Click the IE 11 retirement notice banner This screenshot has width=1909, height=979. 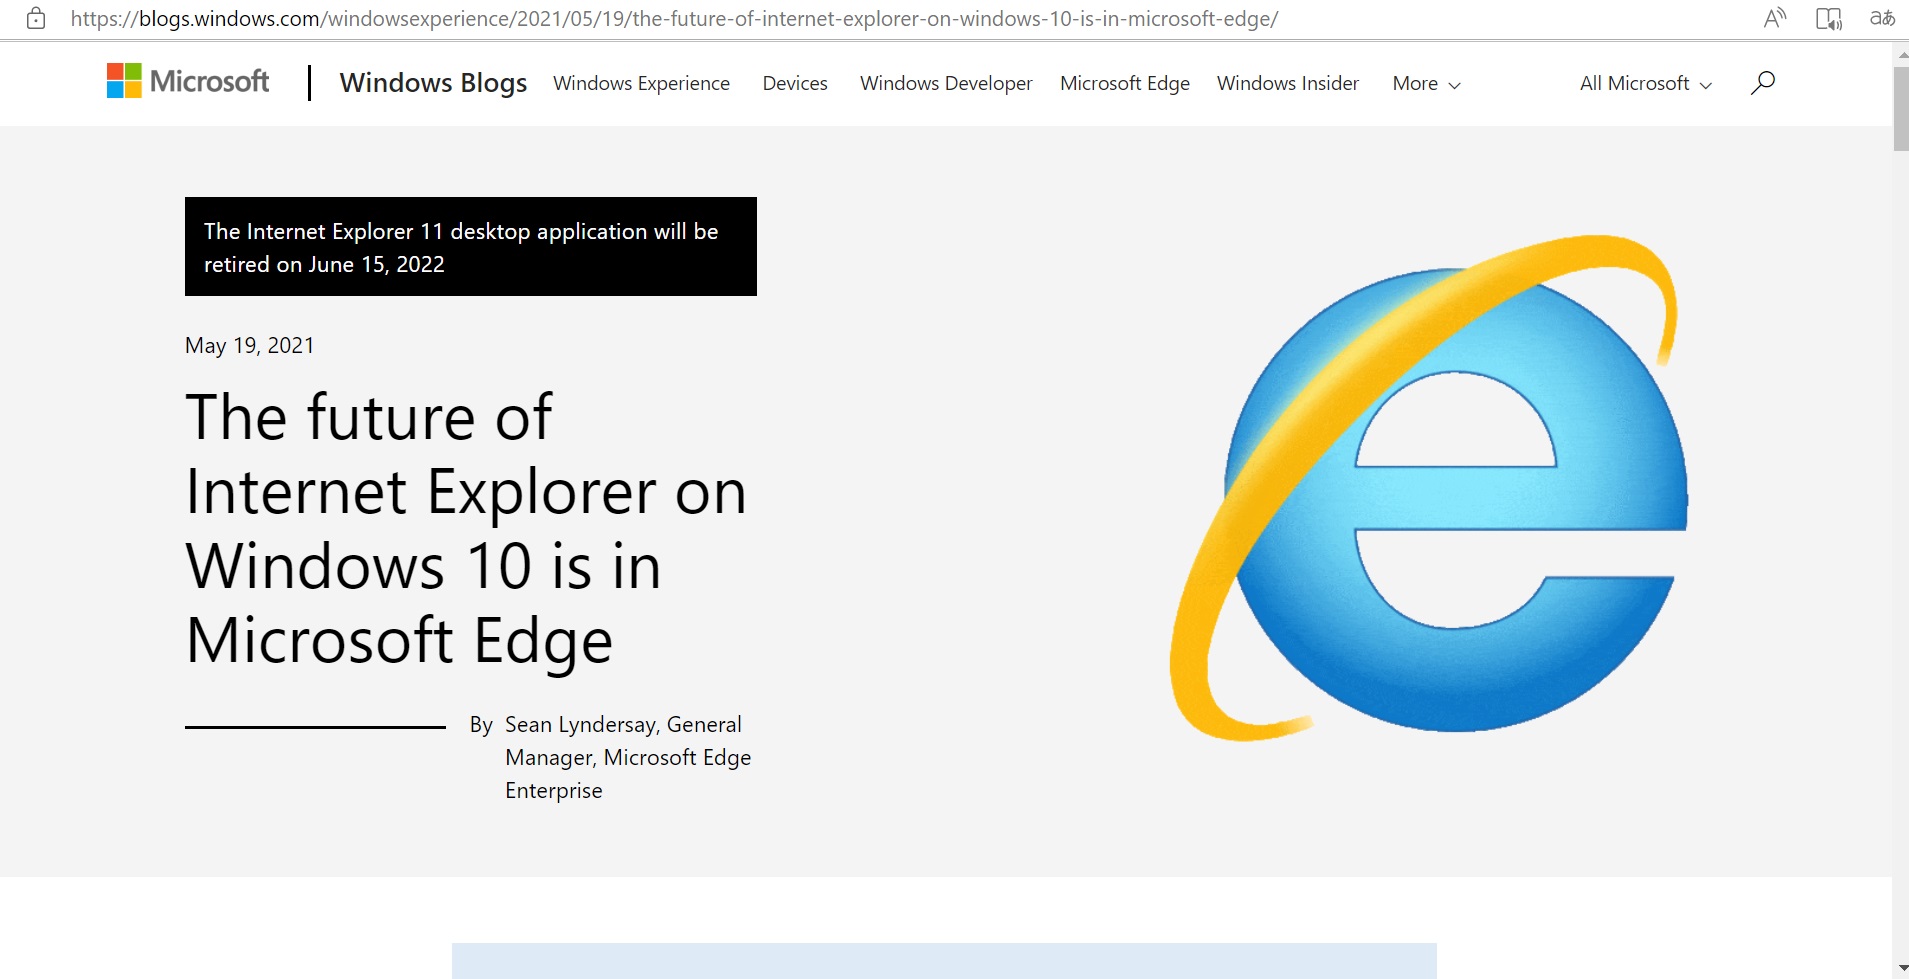[470, 247]
